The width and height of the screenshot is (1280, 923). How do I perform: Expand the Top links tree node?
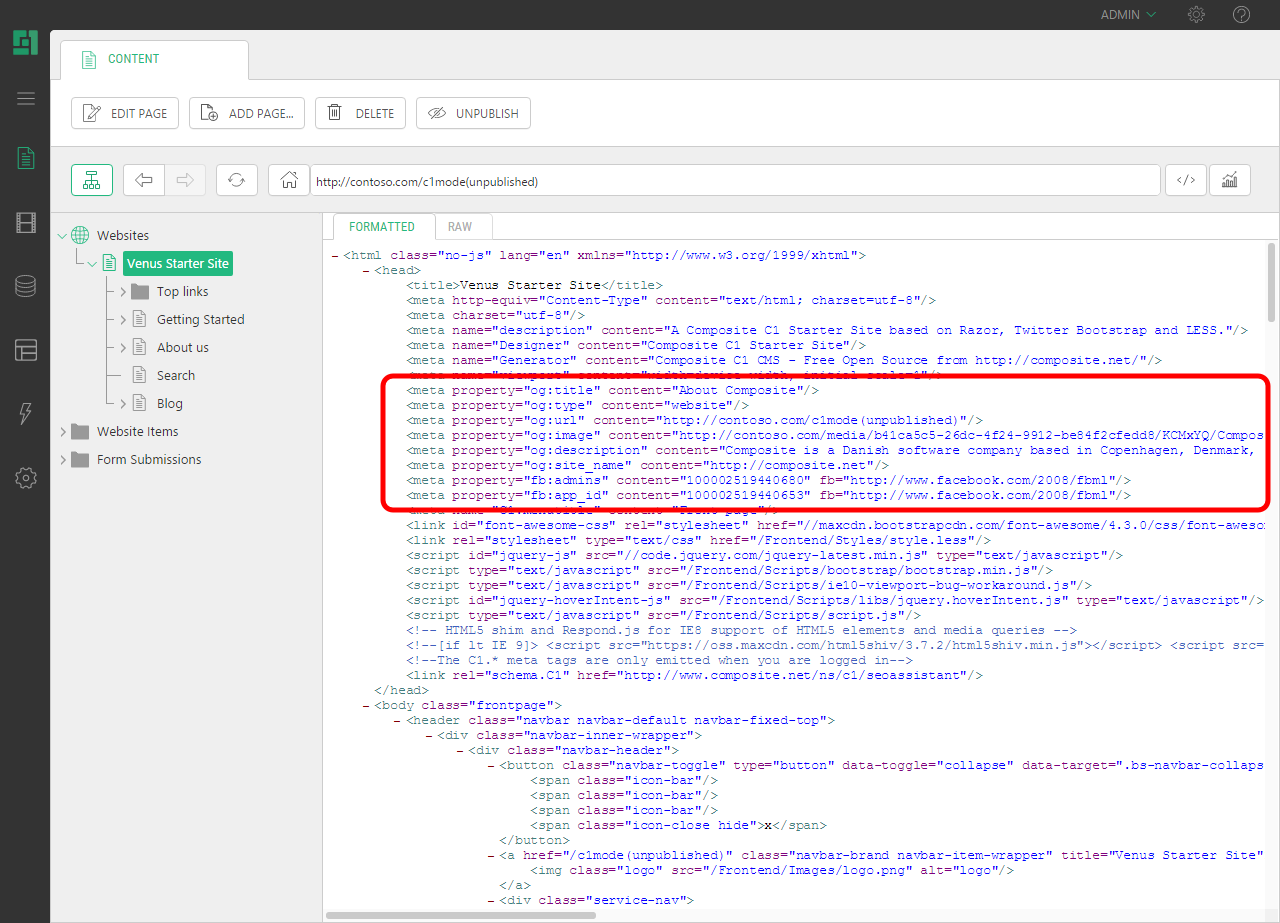click(123, 292)
